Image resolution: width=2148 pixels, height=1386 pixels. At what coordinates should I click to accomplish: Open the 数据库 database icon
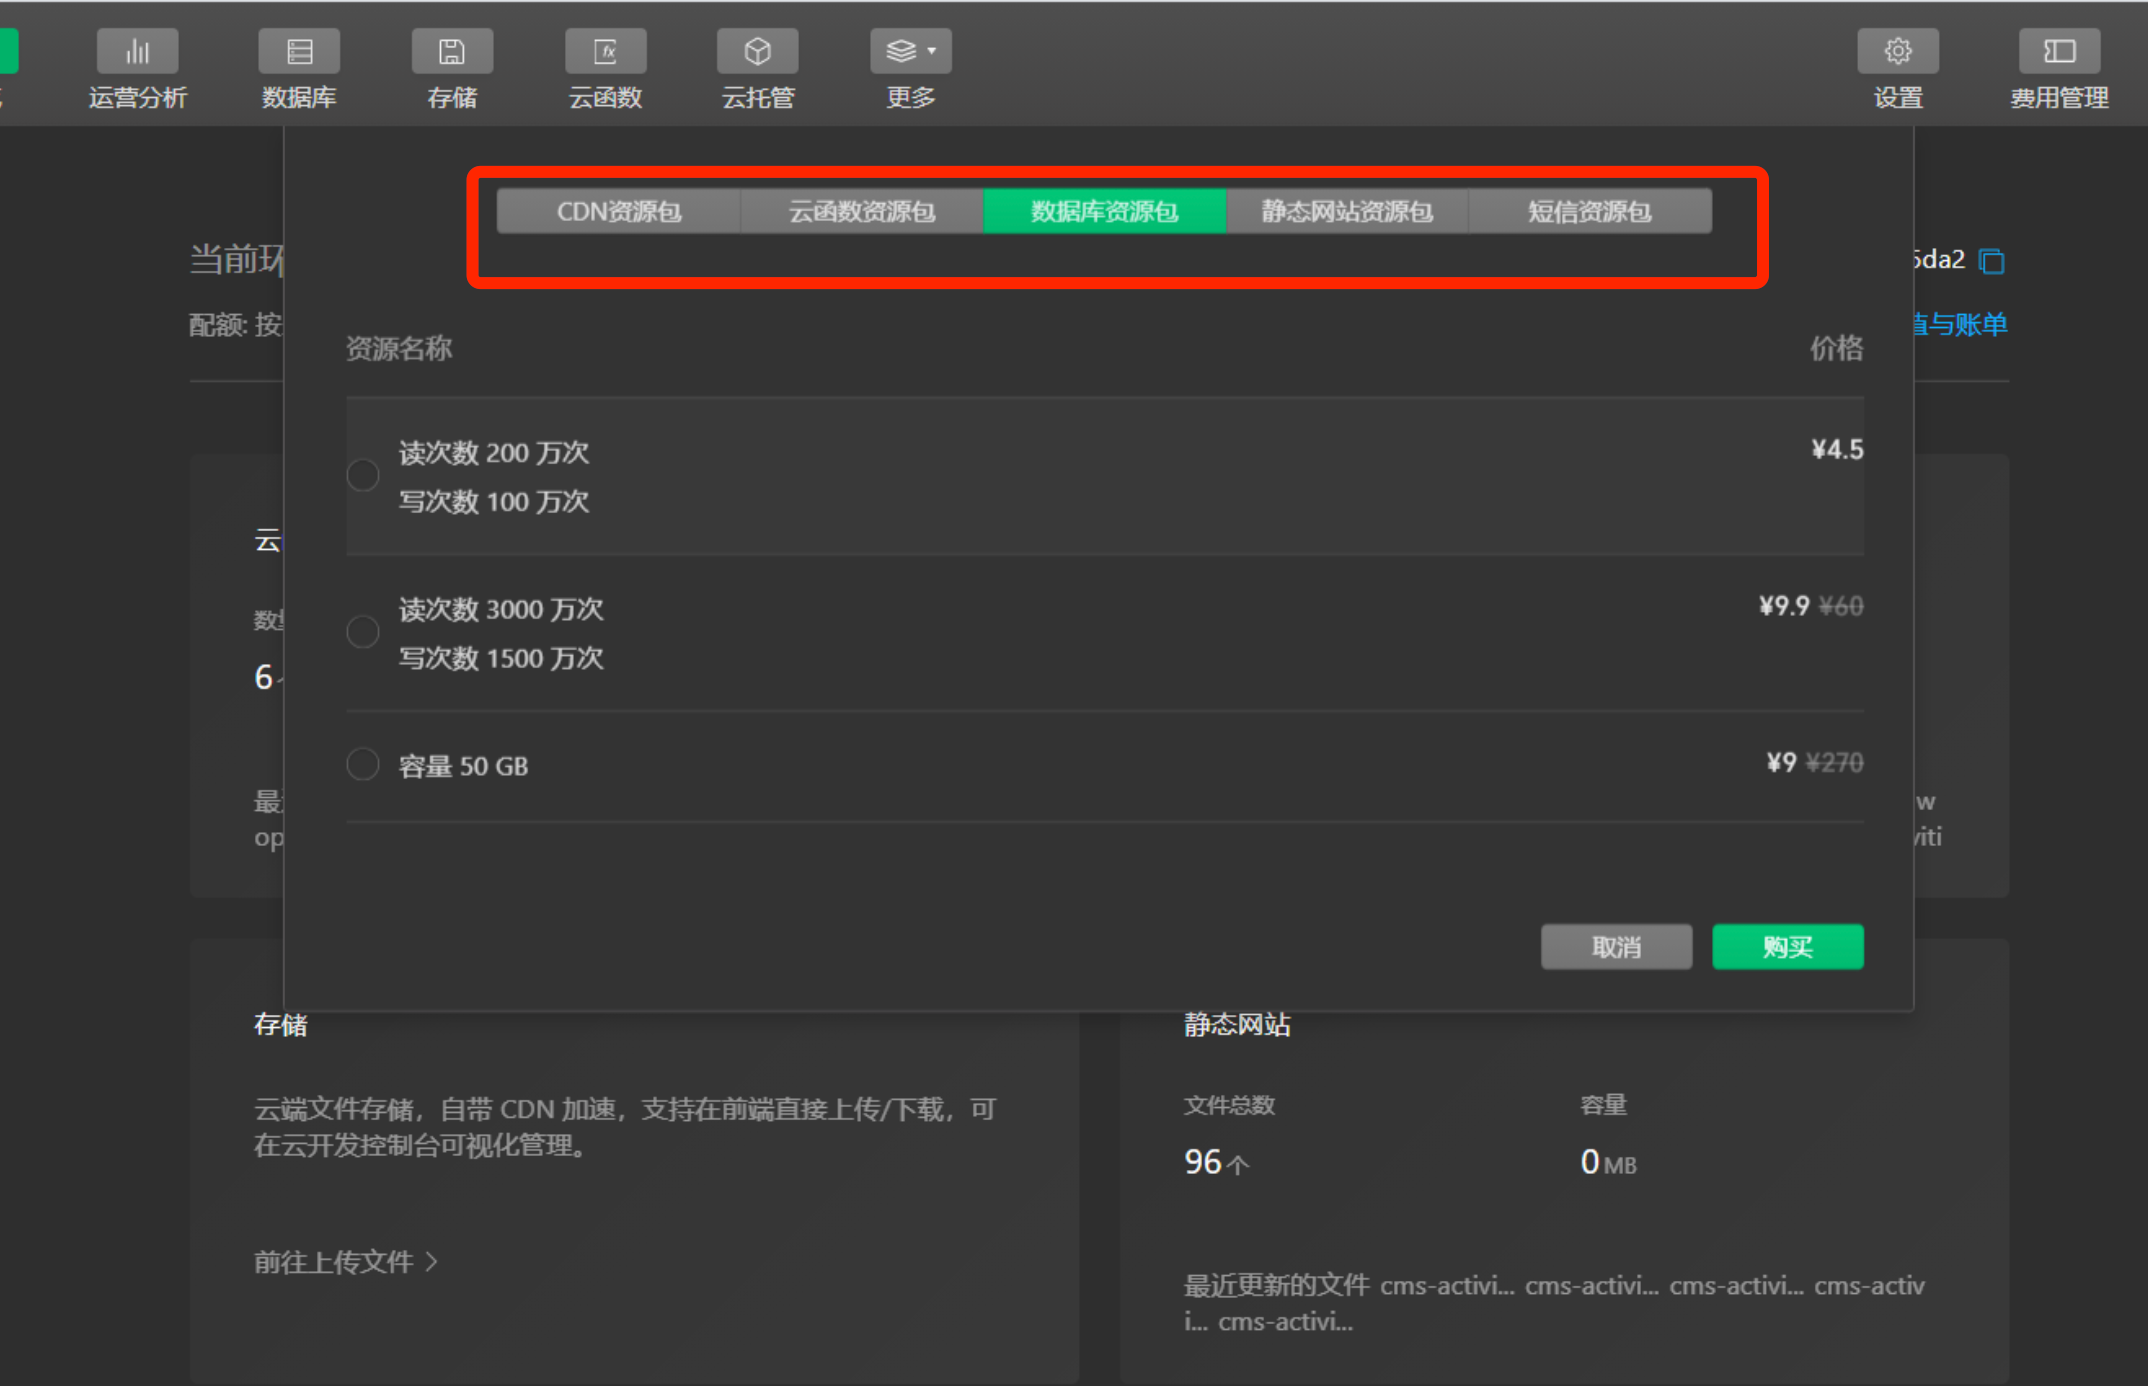click(x=299, y=51)
